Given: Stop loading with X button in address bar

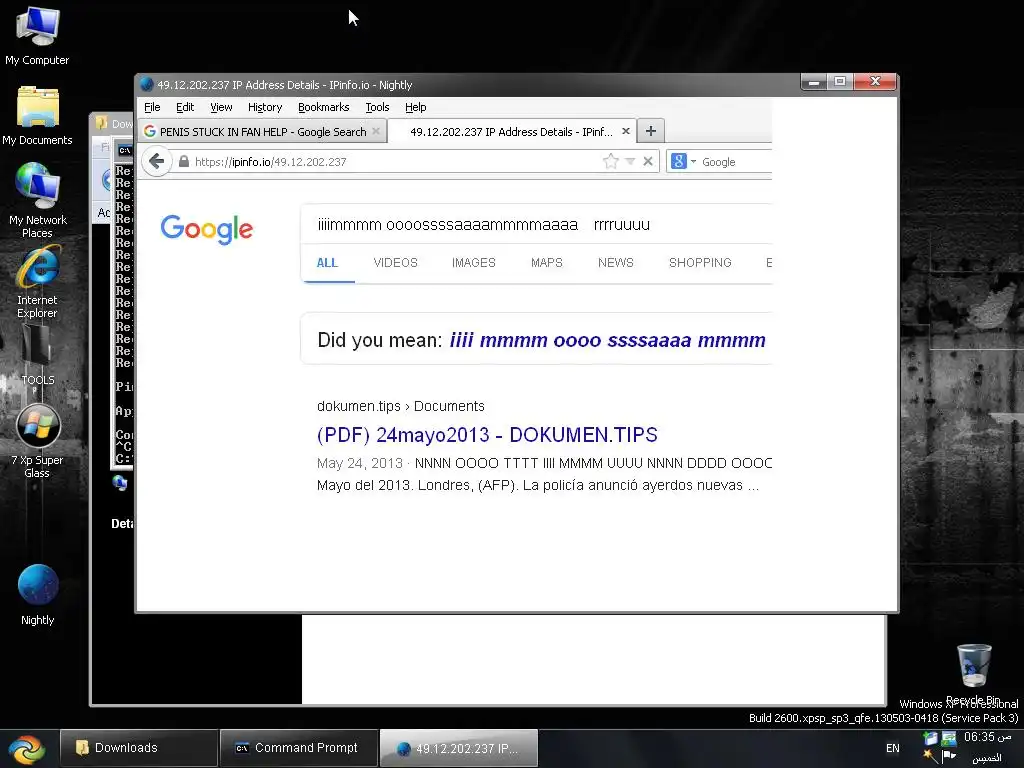Looking at the screenshot, I should (x=647, y=161).
